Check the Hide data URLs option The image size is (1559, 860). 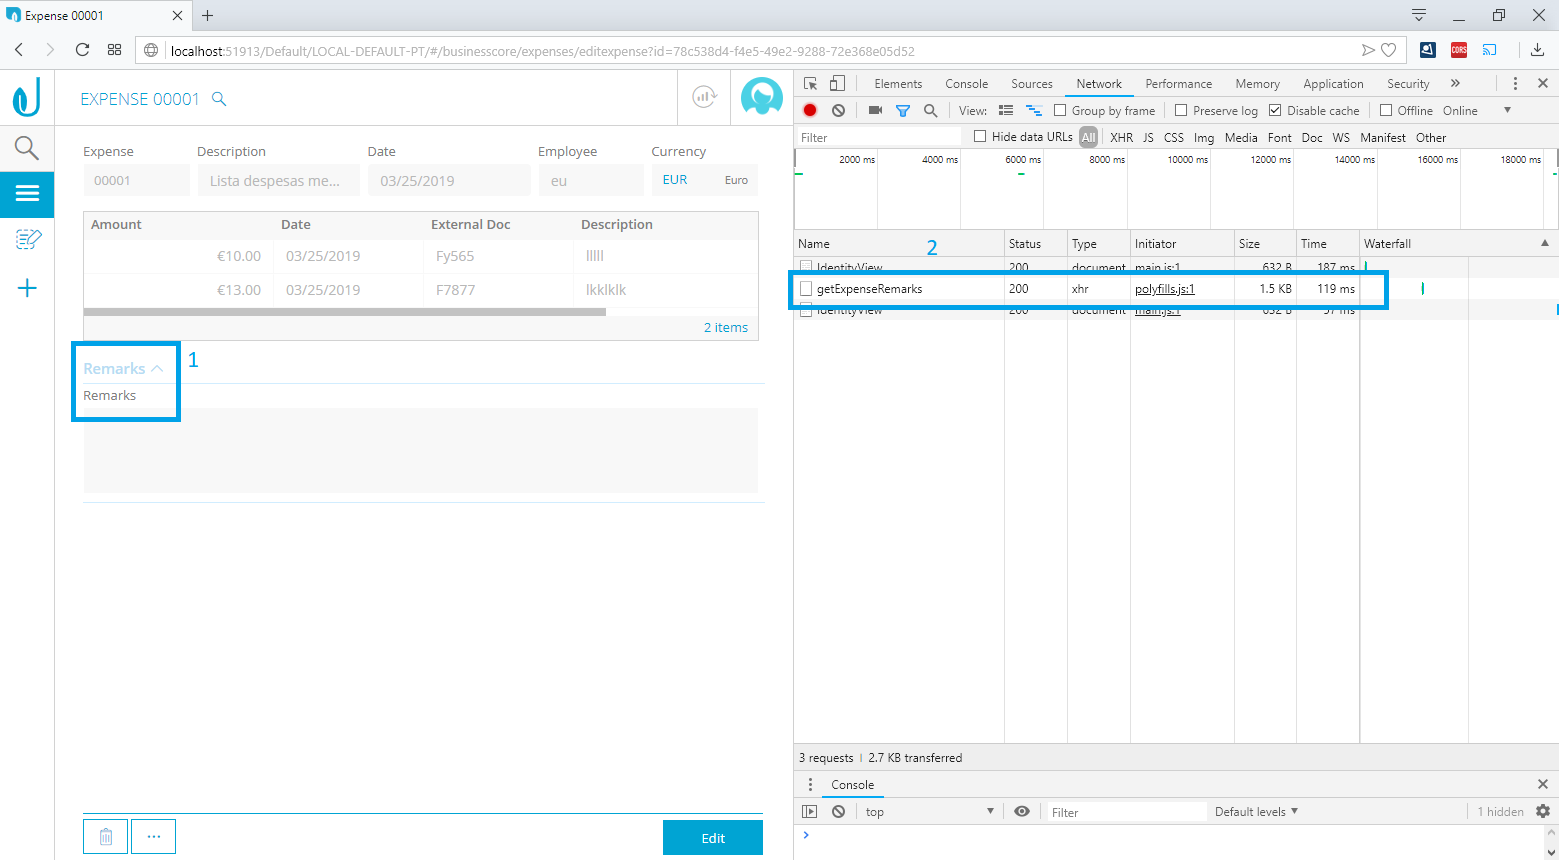(980, 136)
